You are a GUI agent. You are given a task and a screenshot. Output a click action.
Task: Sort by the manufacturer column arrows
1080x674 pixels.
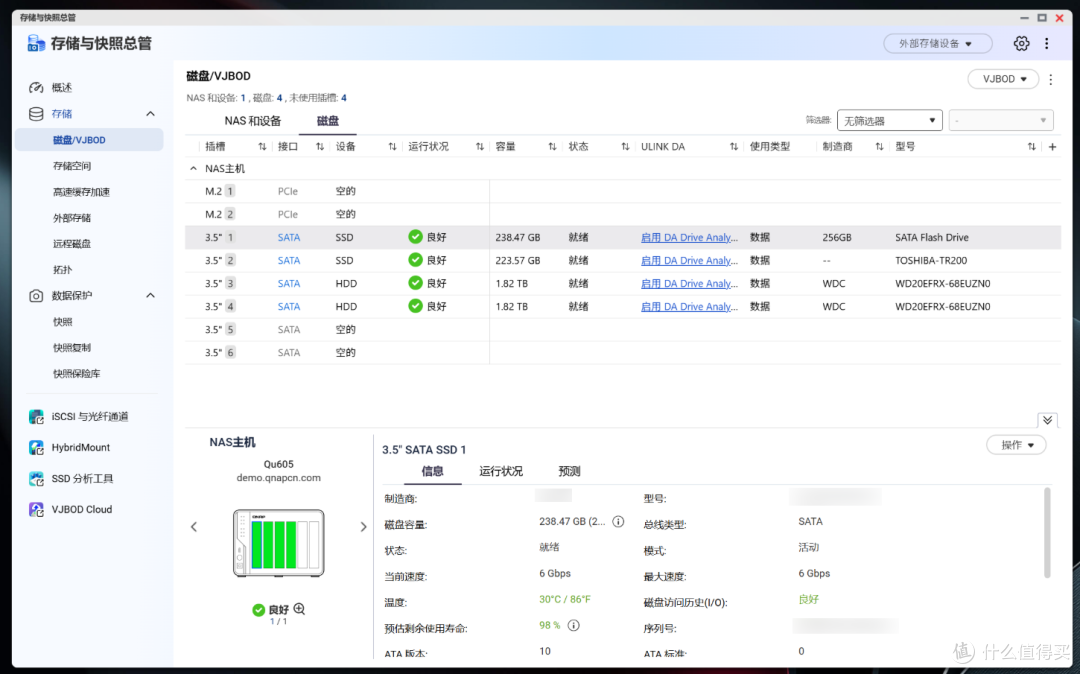(x=879, y=147)
